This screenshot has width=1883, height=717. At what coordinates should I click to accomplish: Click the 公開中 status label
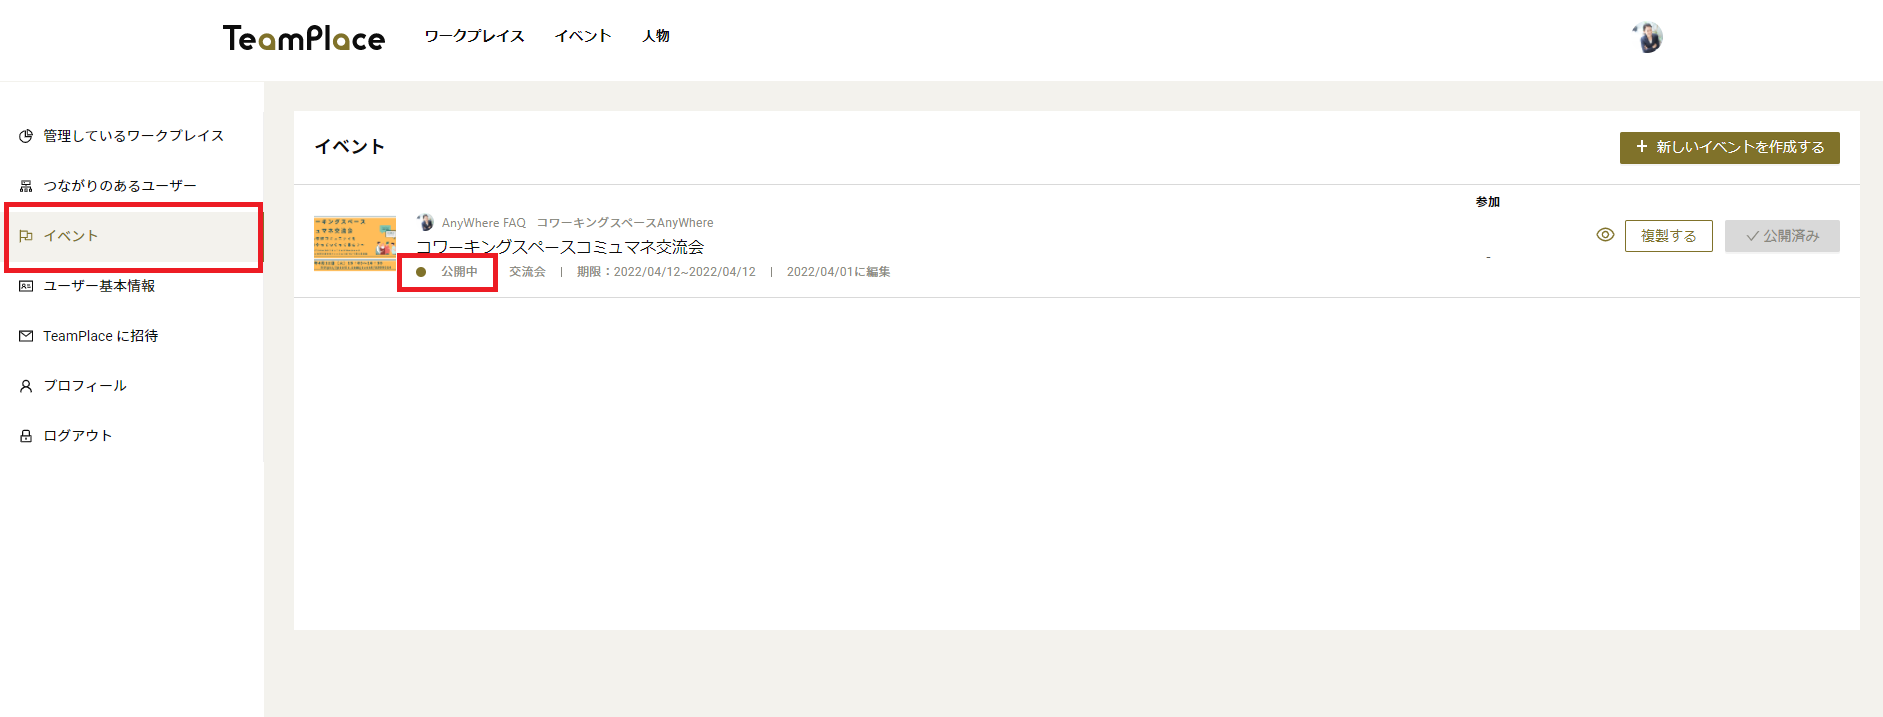[459, 272]
